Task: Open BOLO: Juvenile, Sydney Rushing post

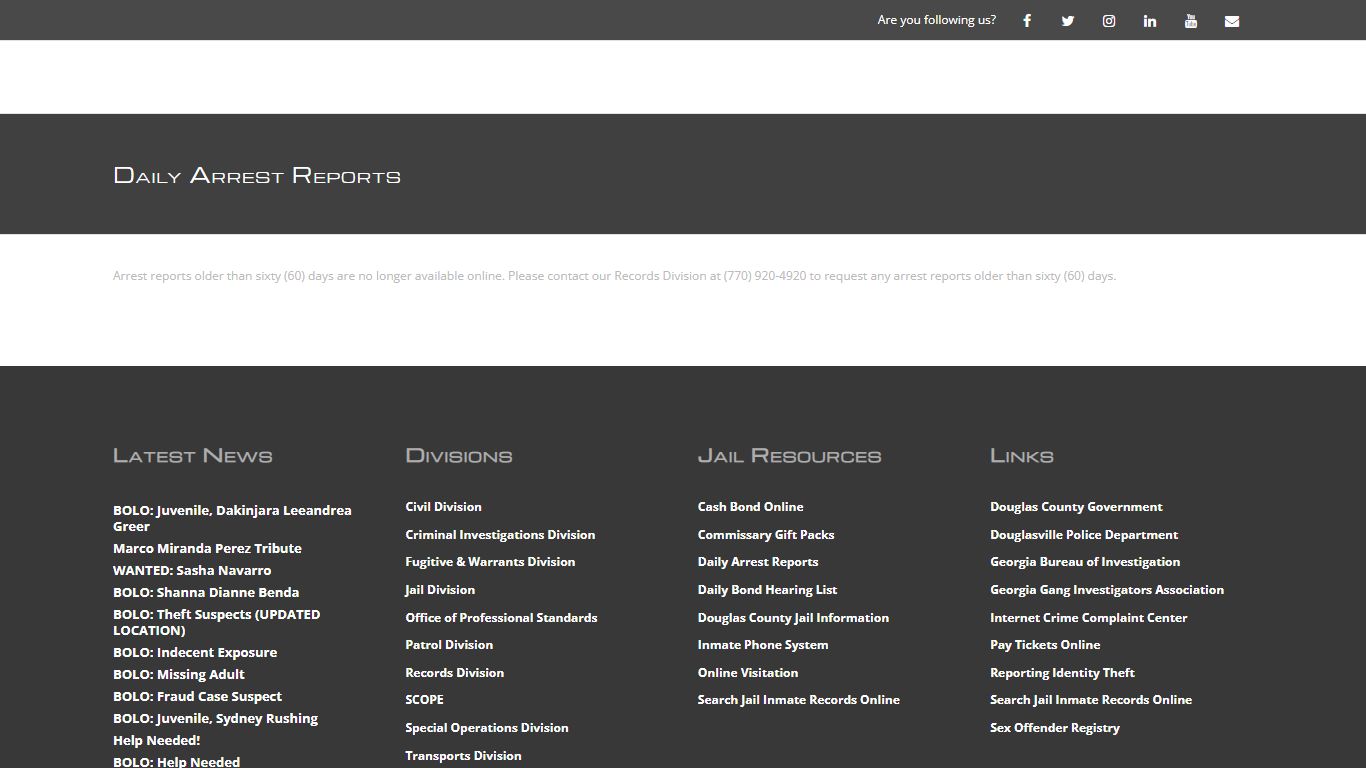Action: click(215, 718)
